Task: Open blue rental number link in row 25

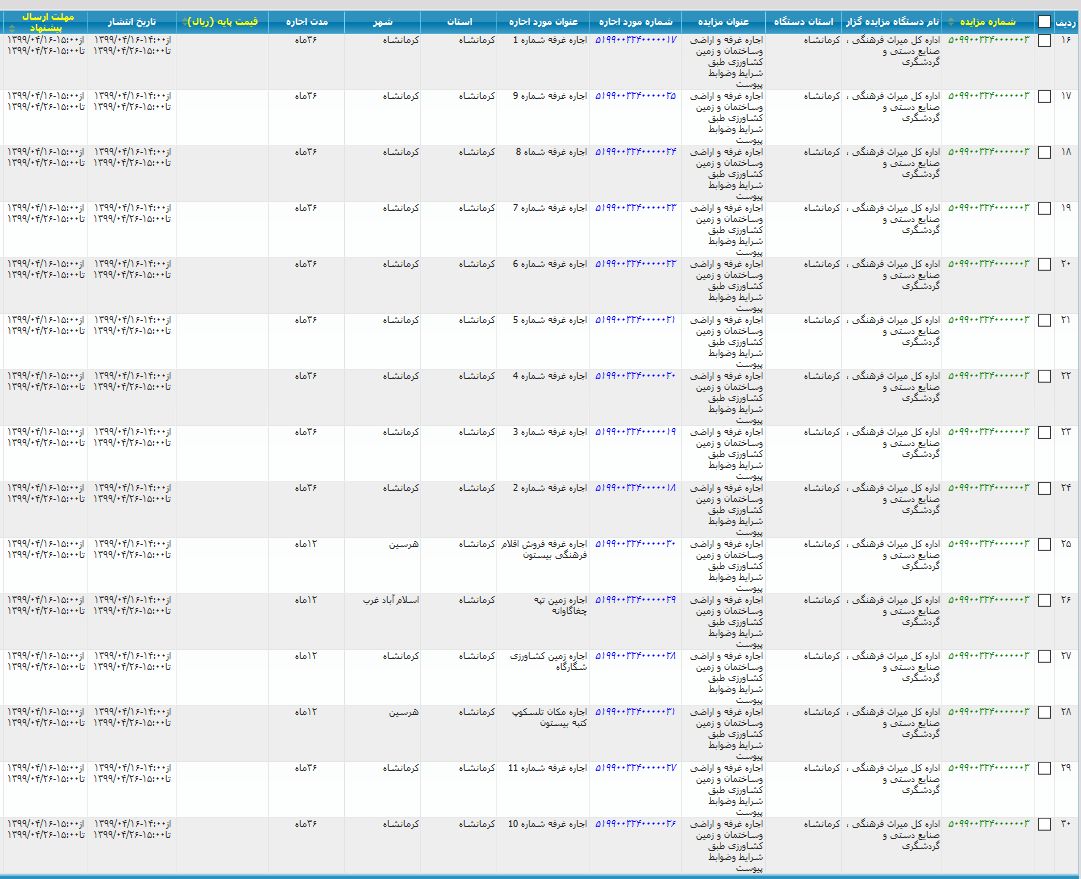Action: tap(636, 544)
